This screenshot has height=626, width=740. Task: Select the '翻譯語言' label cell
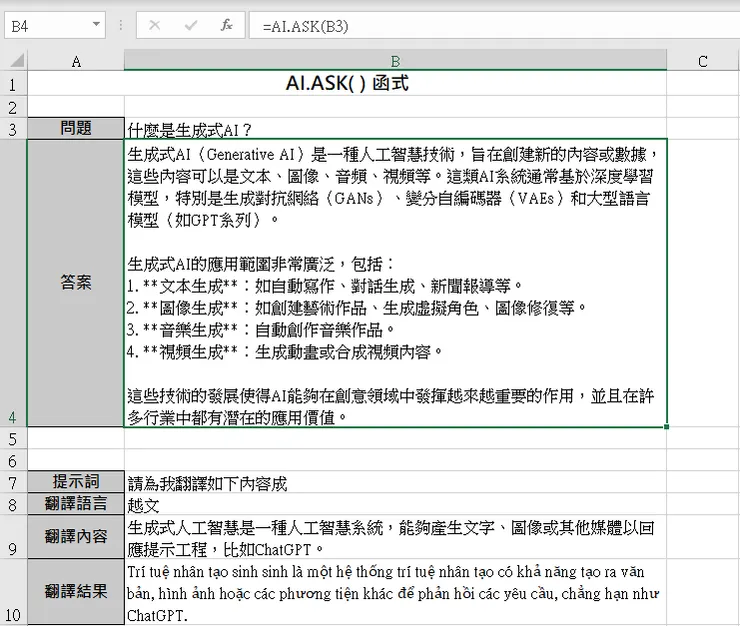[x=76, y=504]
